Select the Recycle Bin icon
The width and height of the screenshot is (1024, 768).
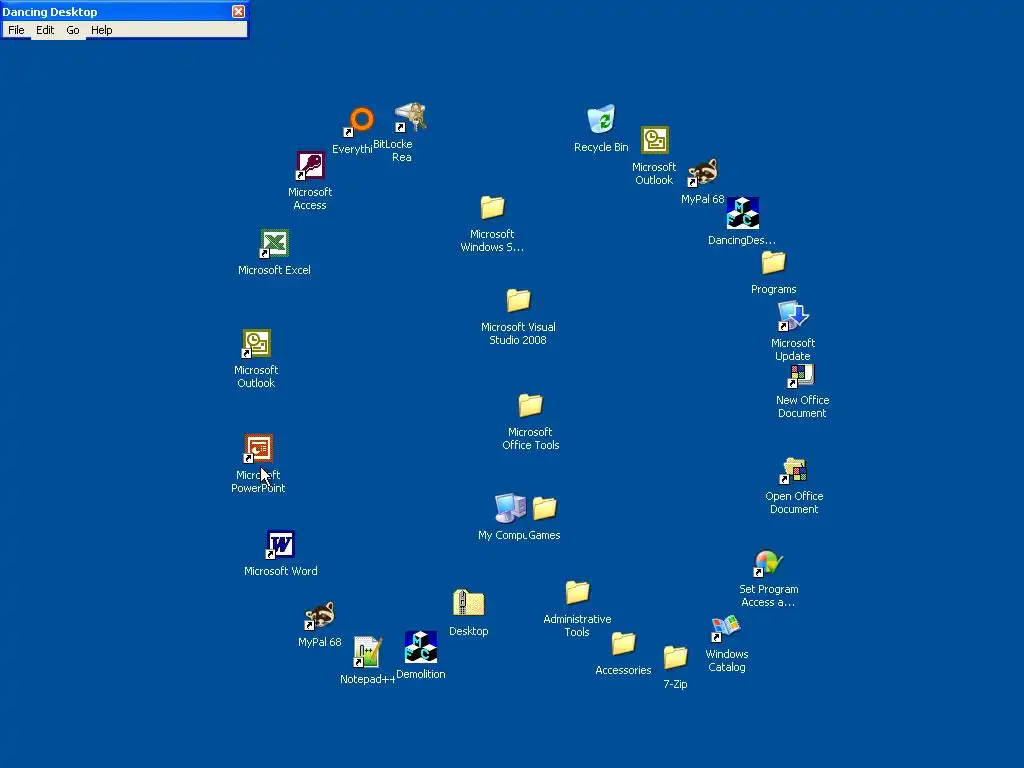point(601,120)
